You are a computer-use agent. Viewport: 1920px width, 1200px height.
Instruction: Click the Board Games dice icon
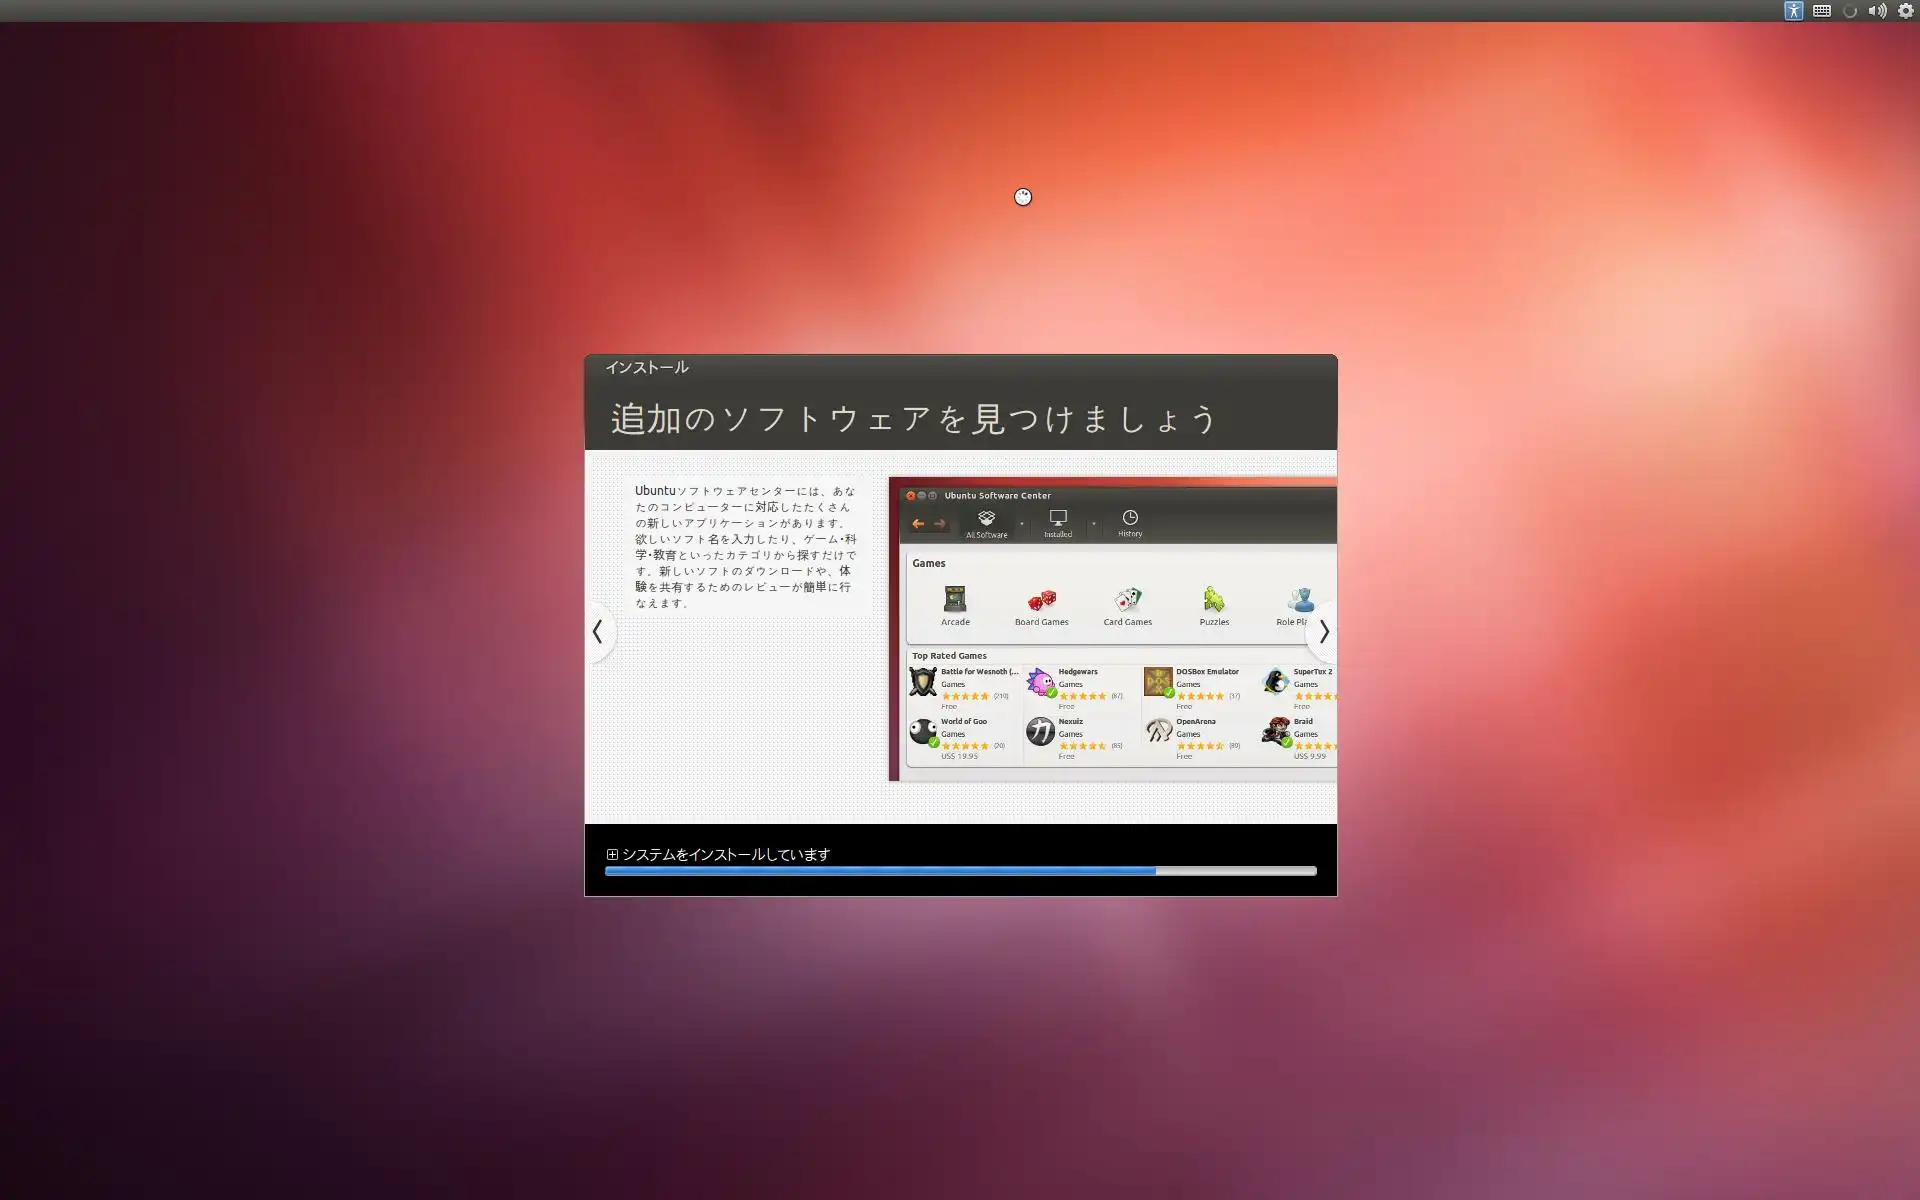coord(1041,600)
